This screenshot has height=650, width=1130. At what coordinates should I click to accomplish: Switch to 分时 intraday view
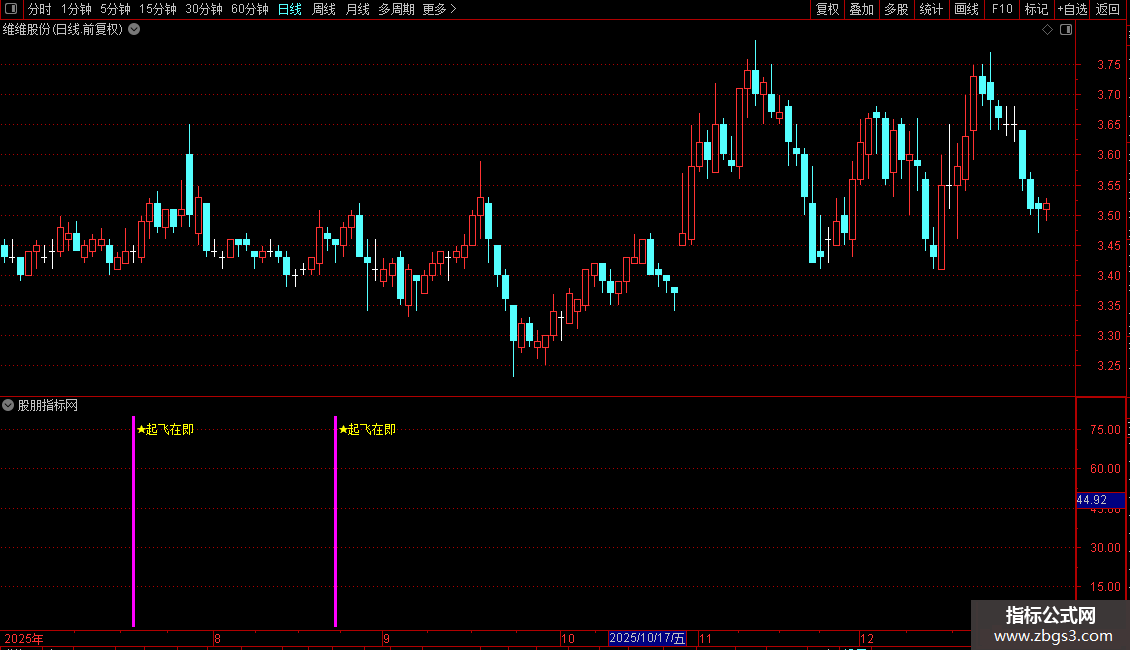click(40, 9)
